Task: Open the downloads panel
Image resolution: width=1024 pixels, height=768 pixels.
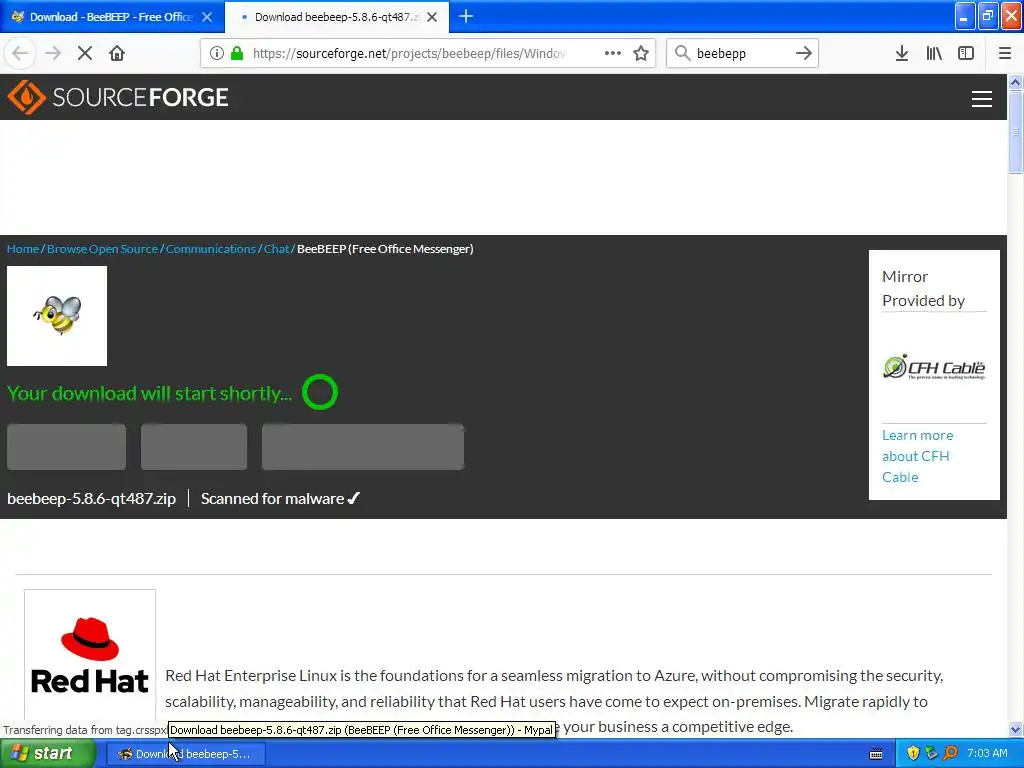Action: tap(902, 54)
